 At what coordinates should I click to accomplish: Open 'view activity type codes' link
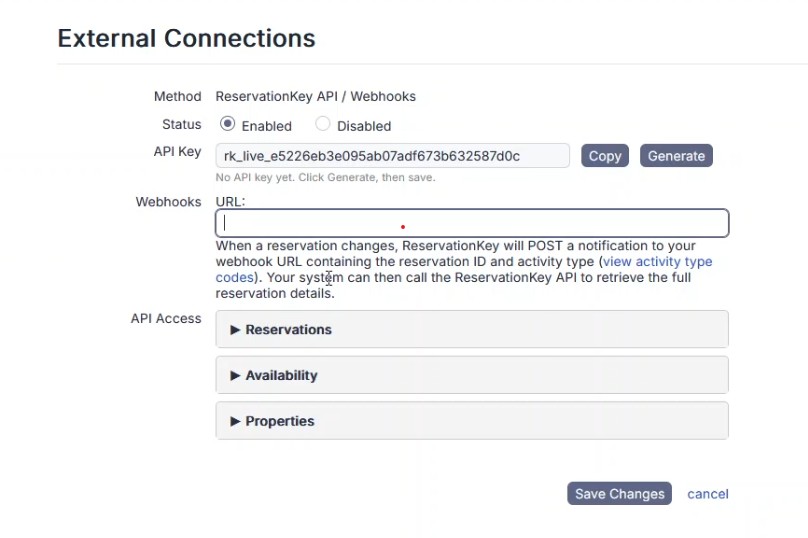pos(656,262)
